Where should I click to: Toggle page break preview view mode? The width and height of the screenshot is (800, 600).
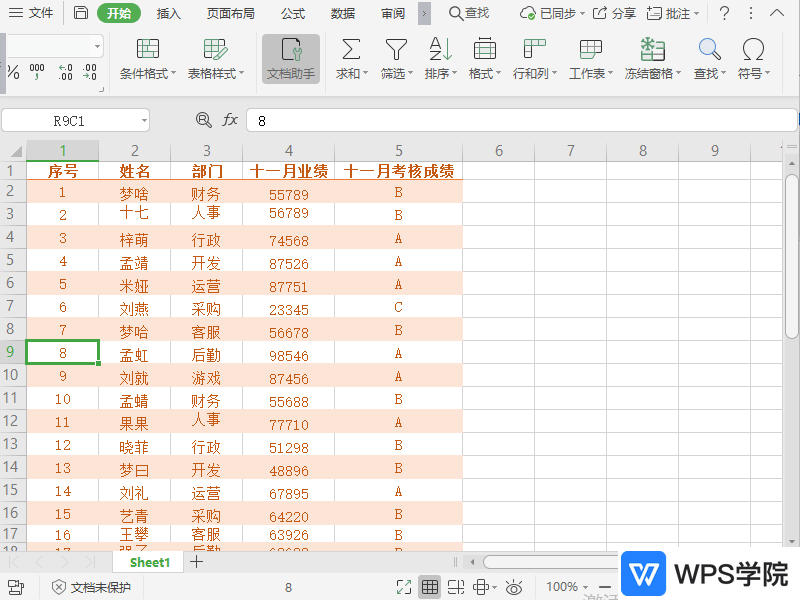[x=455, y=587]
